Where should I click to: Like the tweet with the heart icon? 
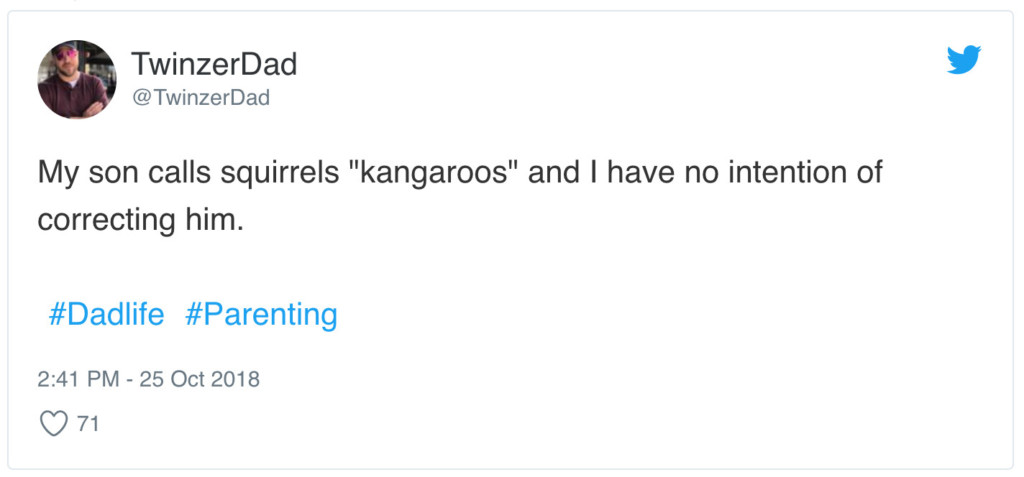pyautogui.click(x=52, y=424)
